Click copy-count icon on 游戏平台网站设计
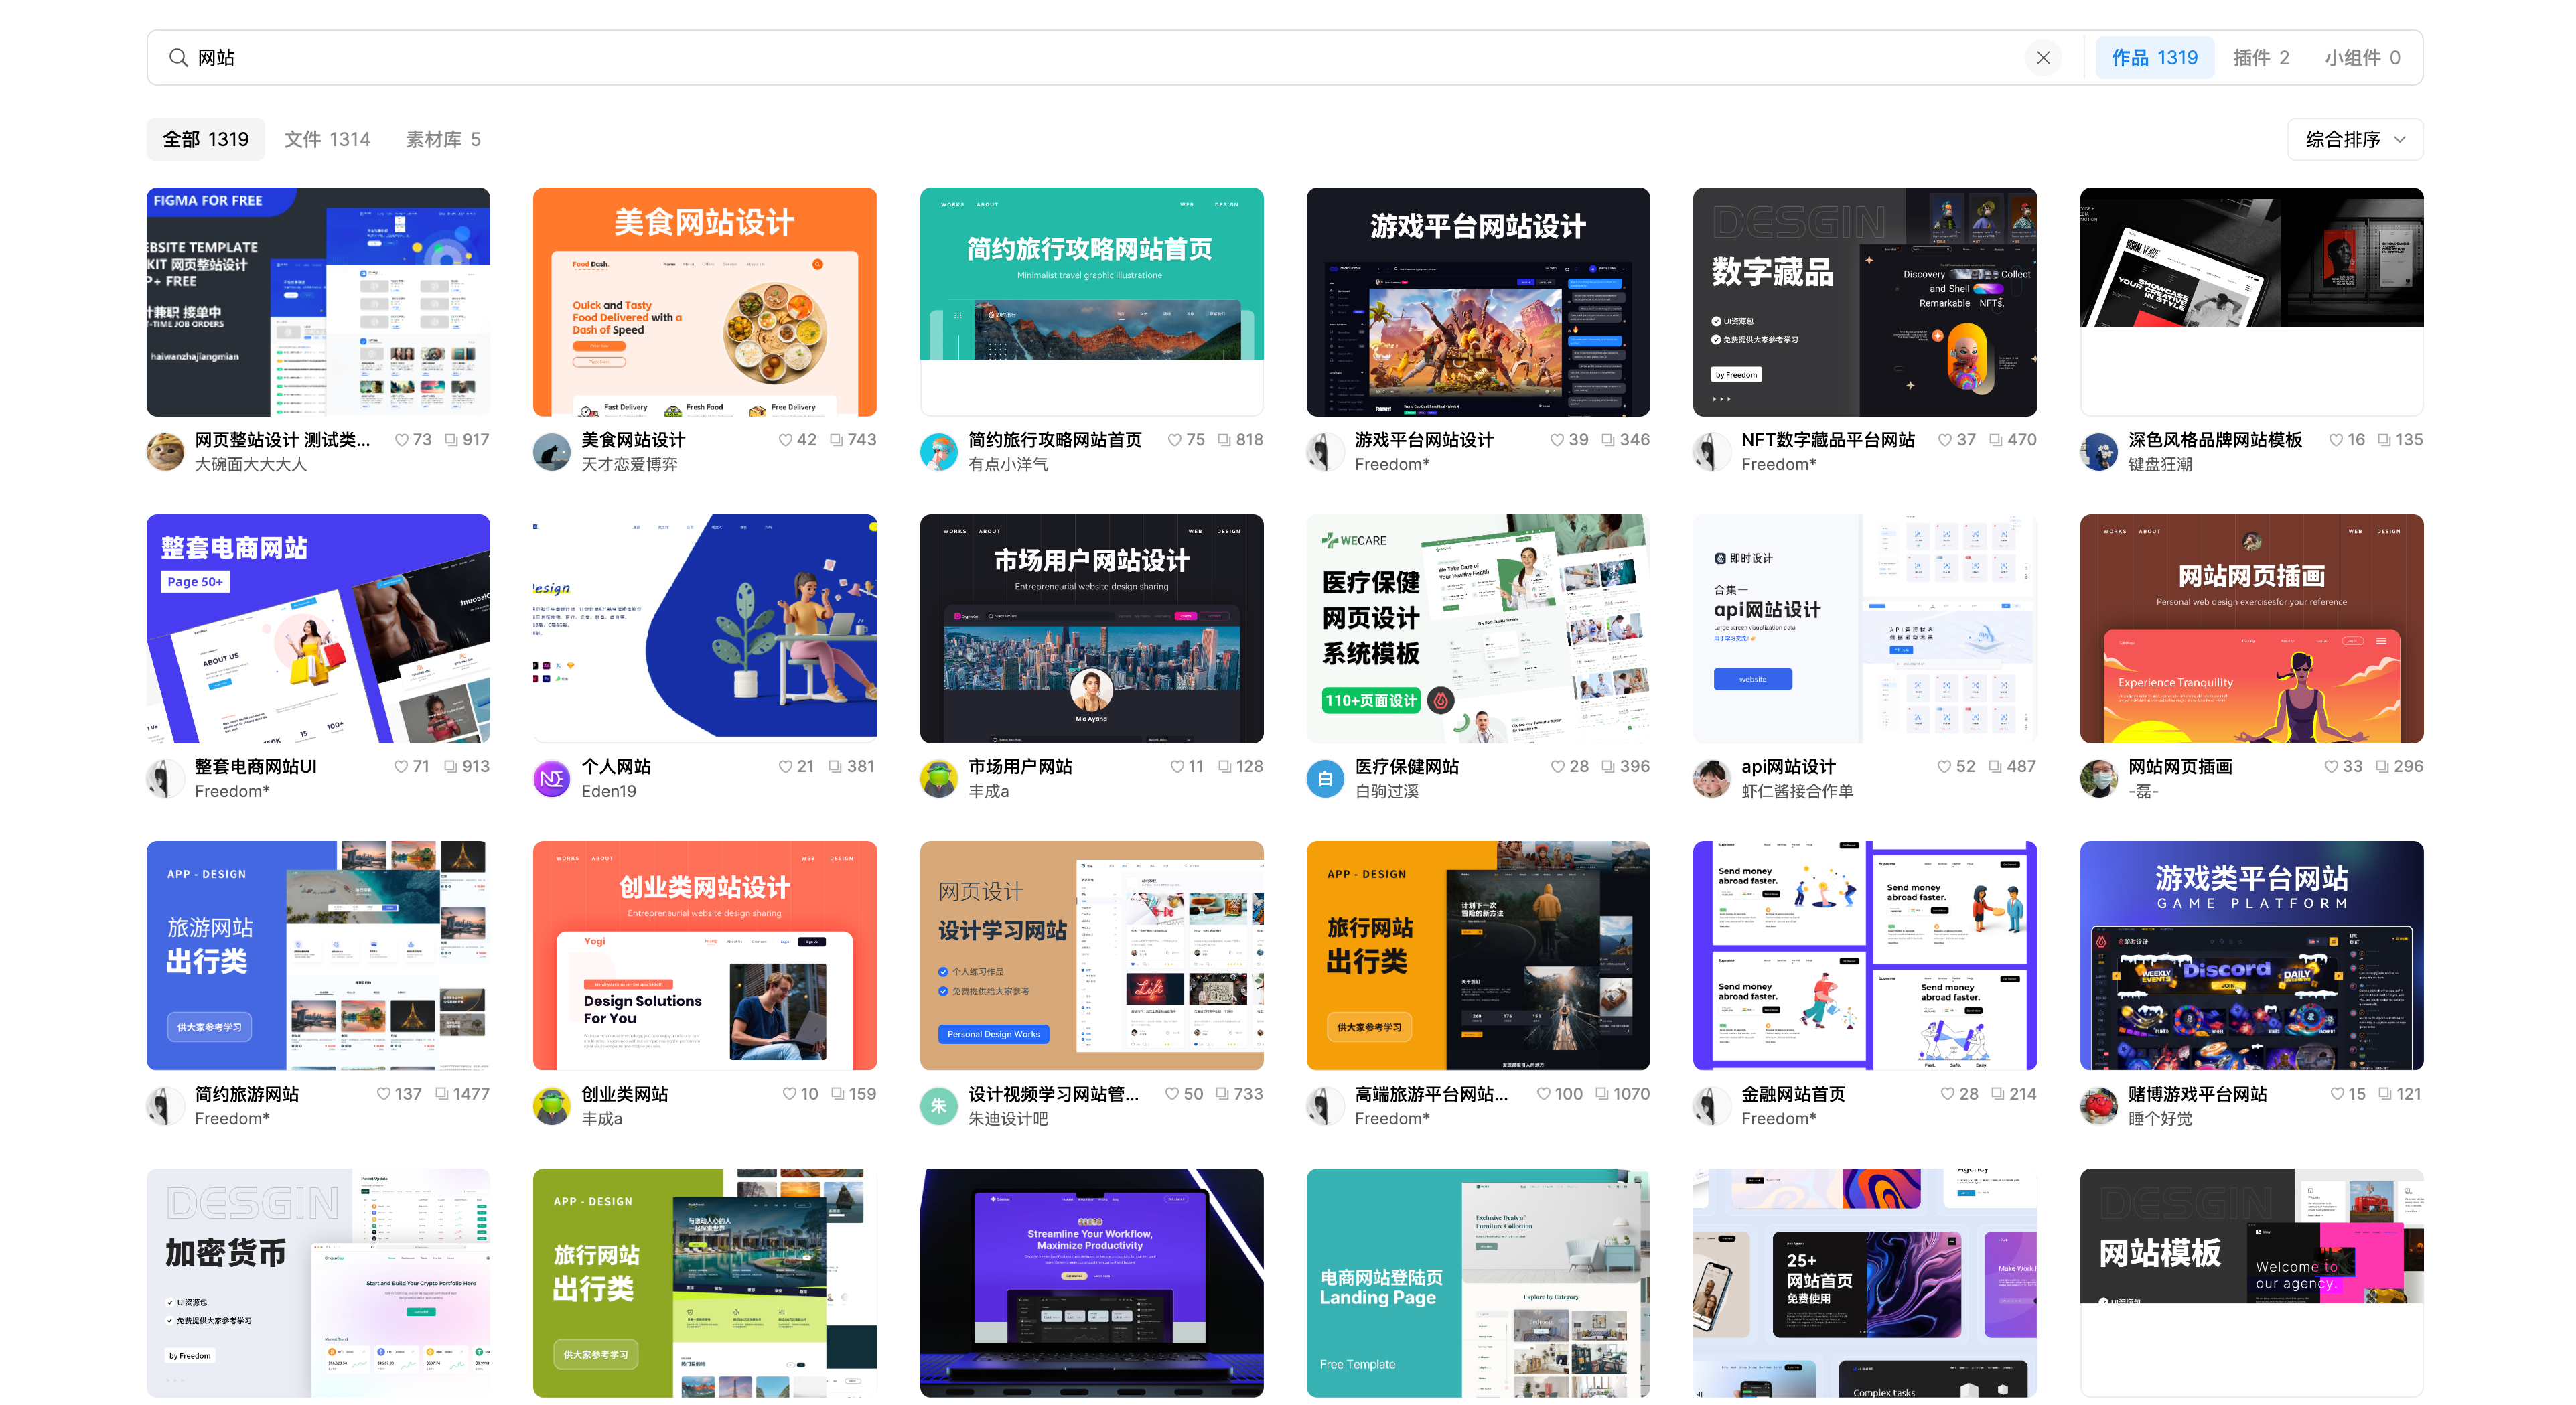Viewport: 2576px width, 1405px height. coord(1607,440)
